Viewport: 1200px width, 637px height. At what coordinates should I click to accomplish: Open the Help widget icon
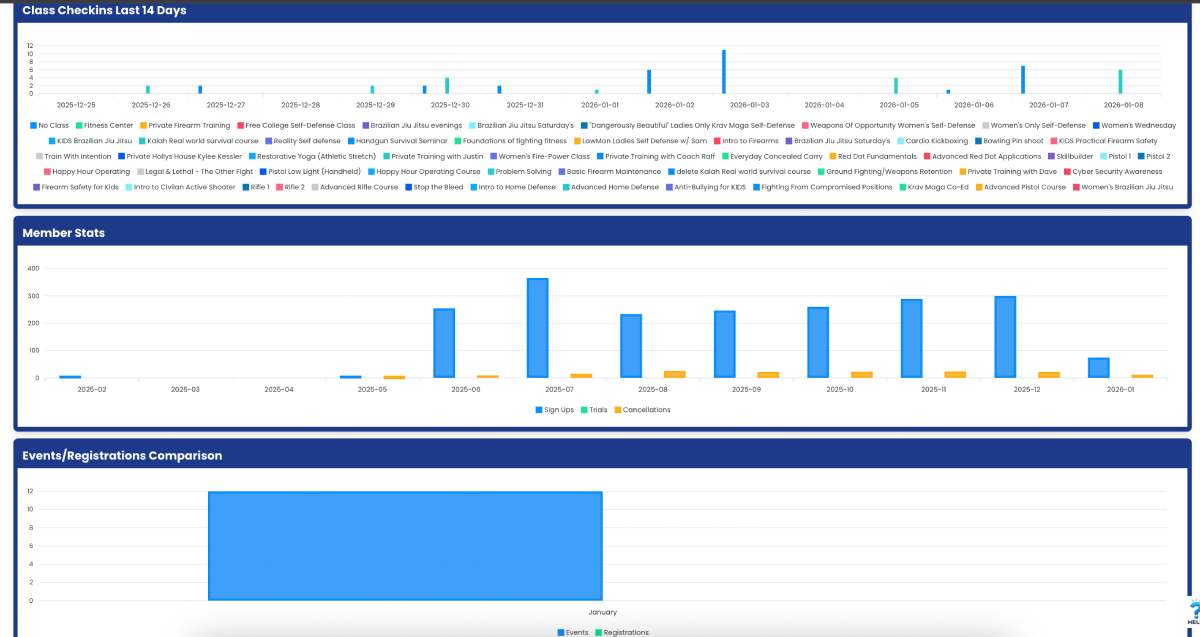(1193, 614)
